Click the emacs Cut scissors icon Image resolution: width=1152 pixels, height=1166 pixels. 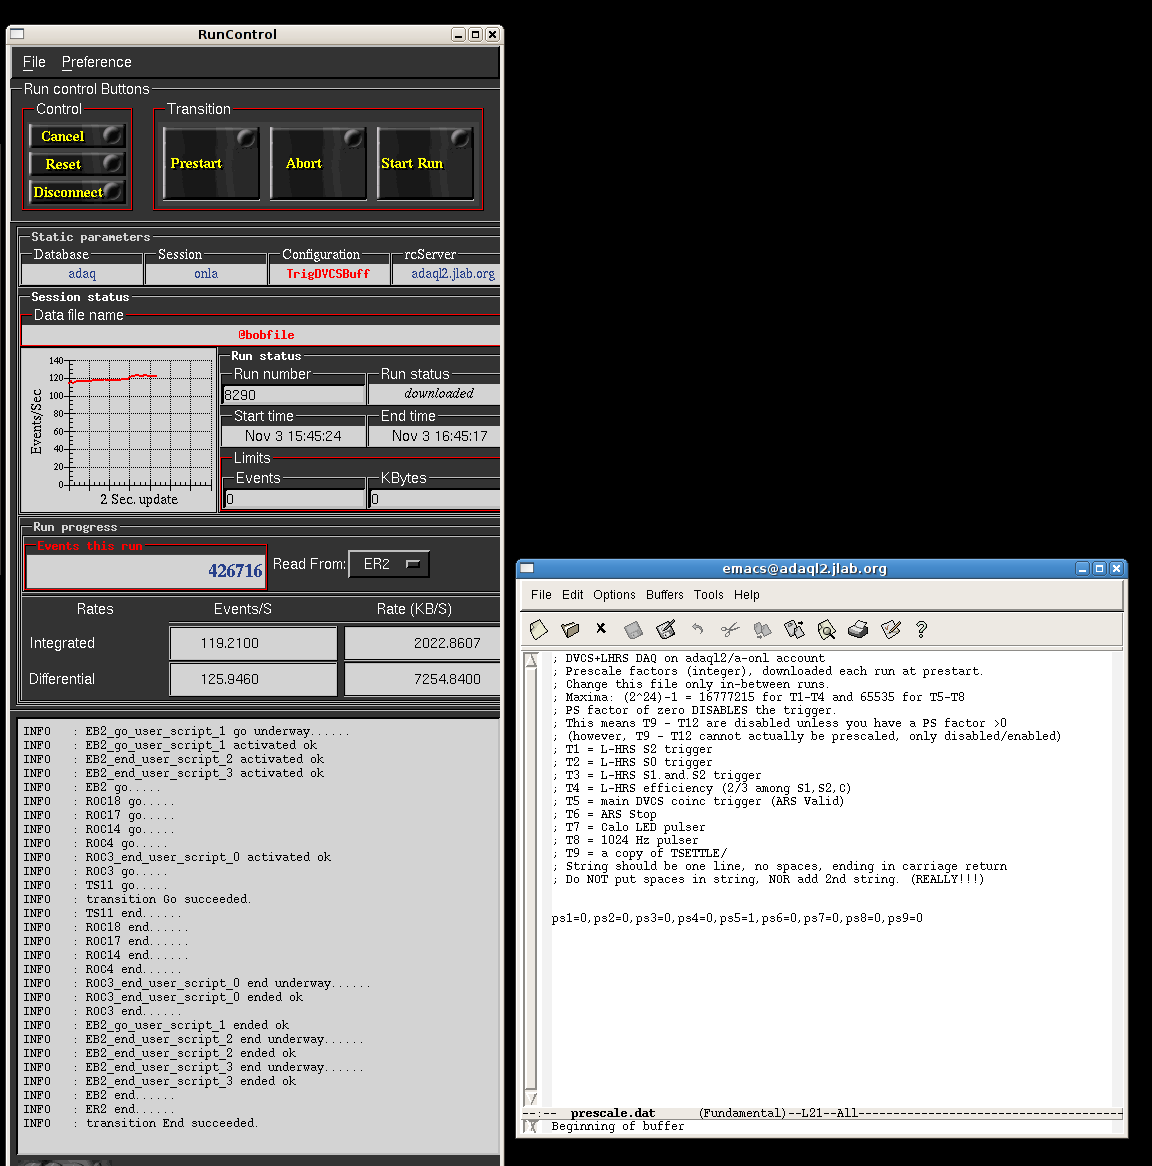tap(730, 630)
